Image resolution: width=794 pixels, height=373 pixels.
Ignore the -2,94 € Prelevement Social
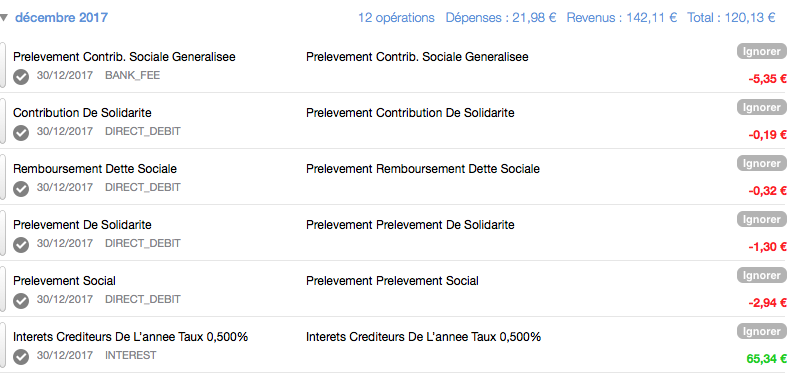(x=762, y=275)
